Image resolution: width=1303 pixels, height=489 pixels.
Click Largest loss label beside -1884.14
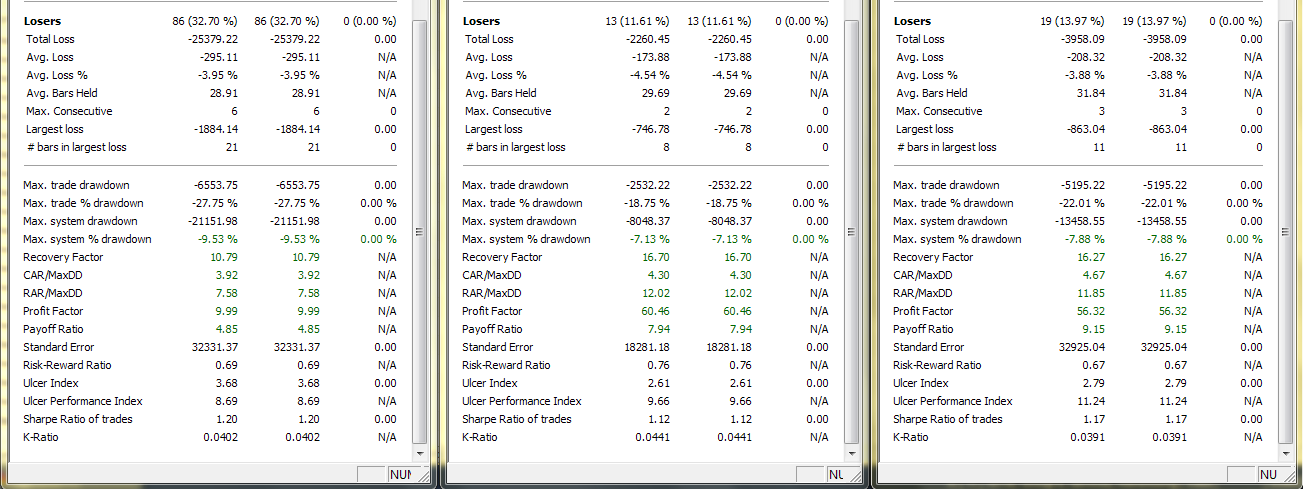click(x=55, y=129)
